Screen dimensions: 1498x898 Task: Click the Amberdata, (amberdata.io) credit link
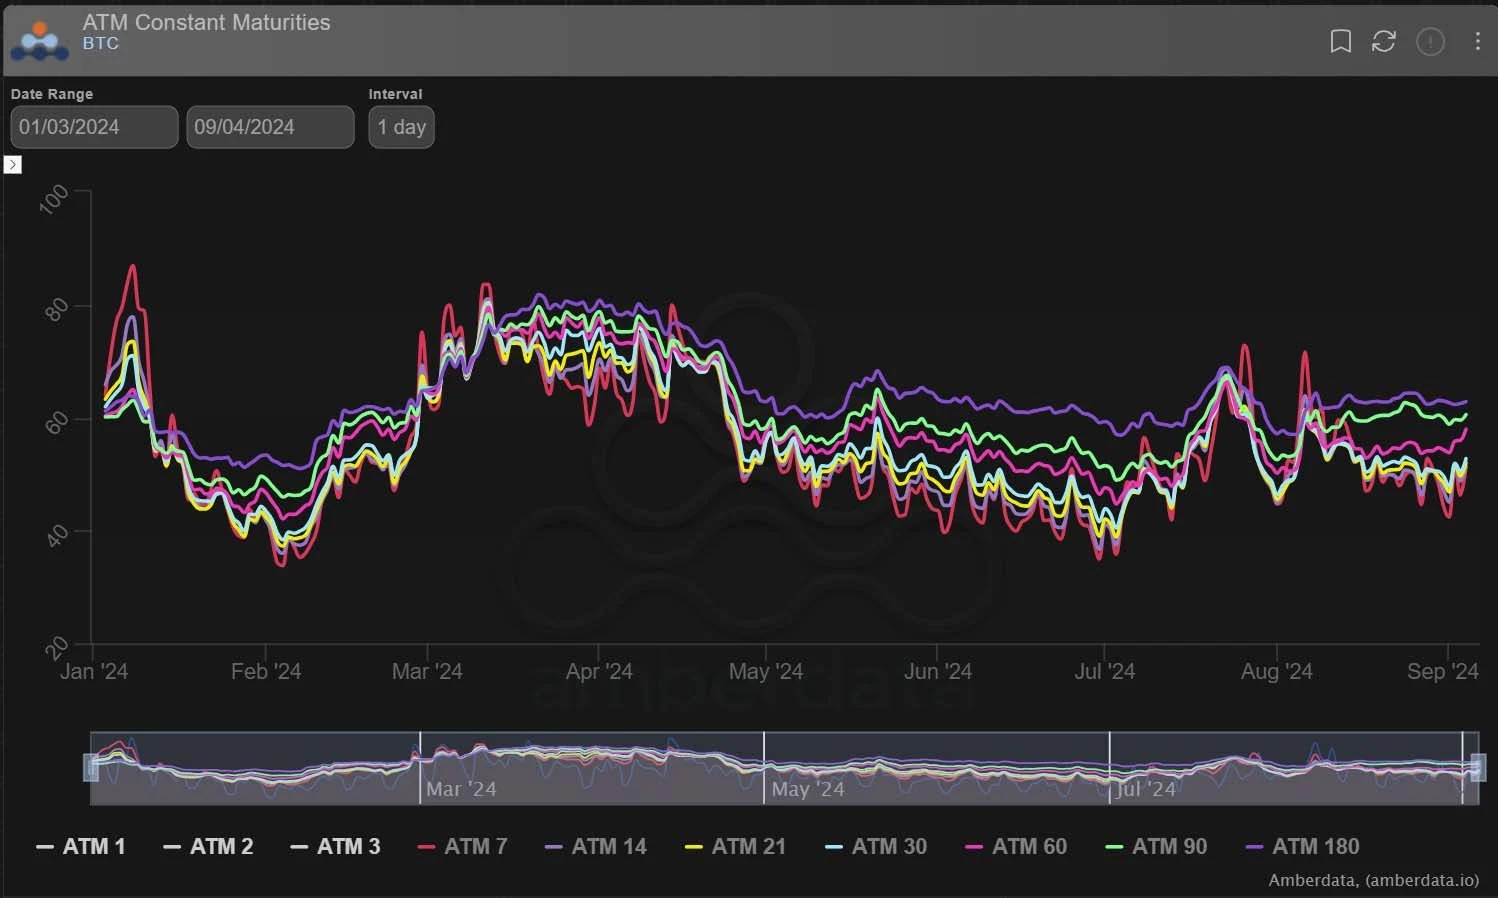point(1373,880)
